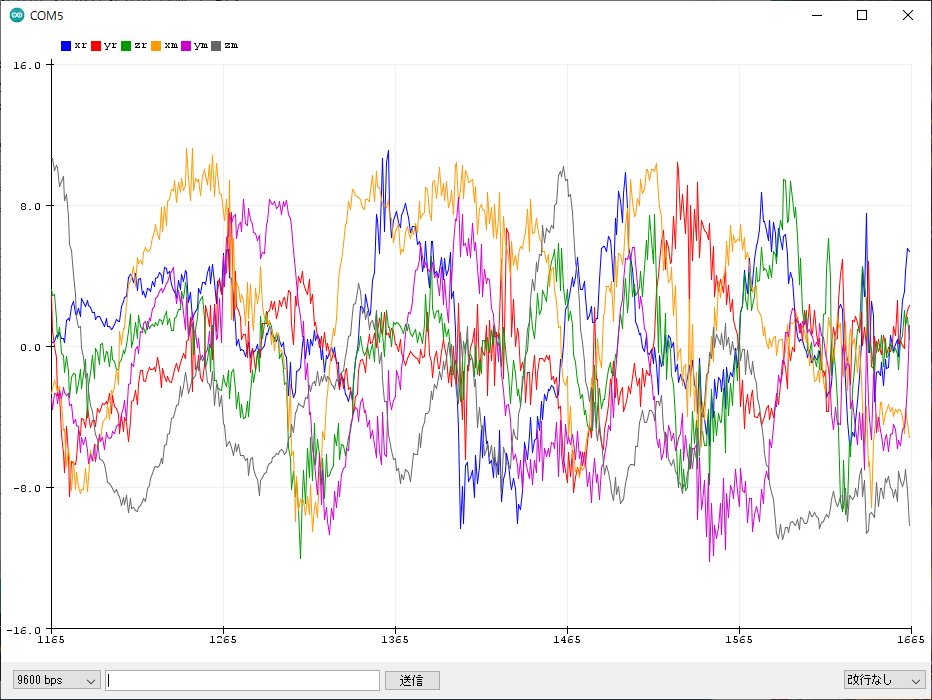Focus the serial message input field
This screenshot has width=932, height=700.
[243, 680]
